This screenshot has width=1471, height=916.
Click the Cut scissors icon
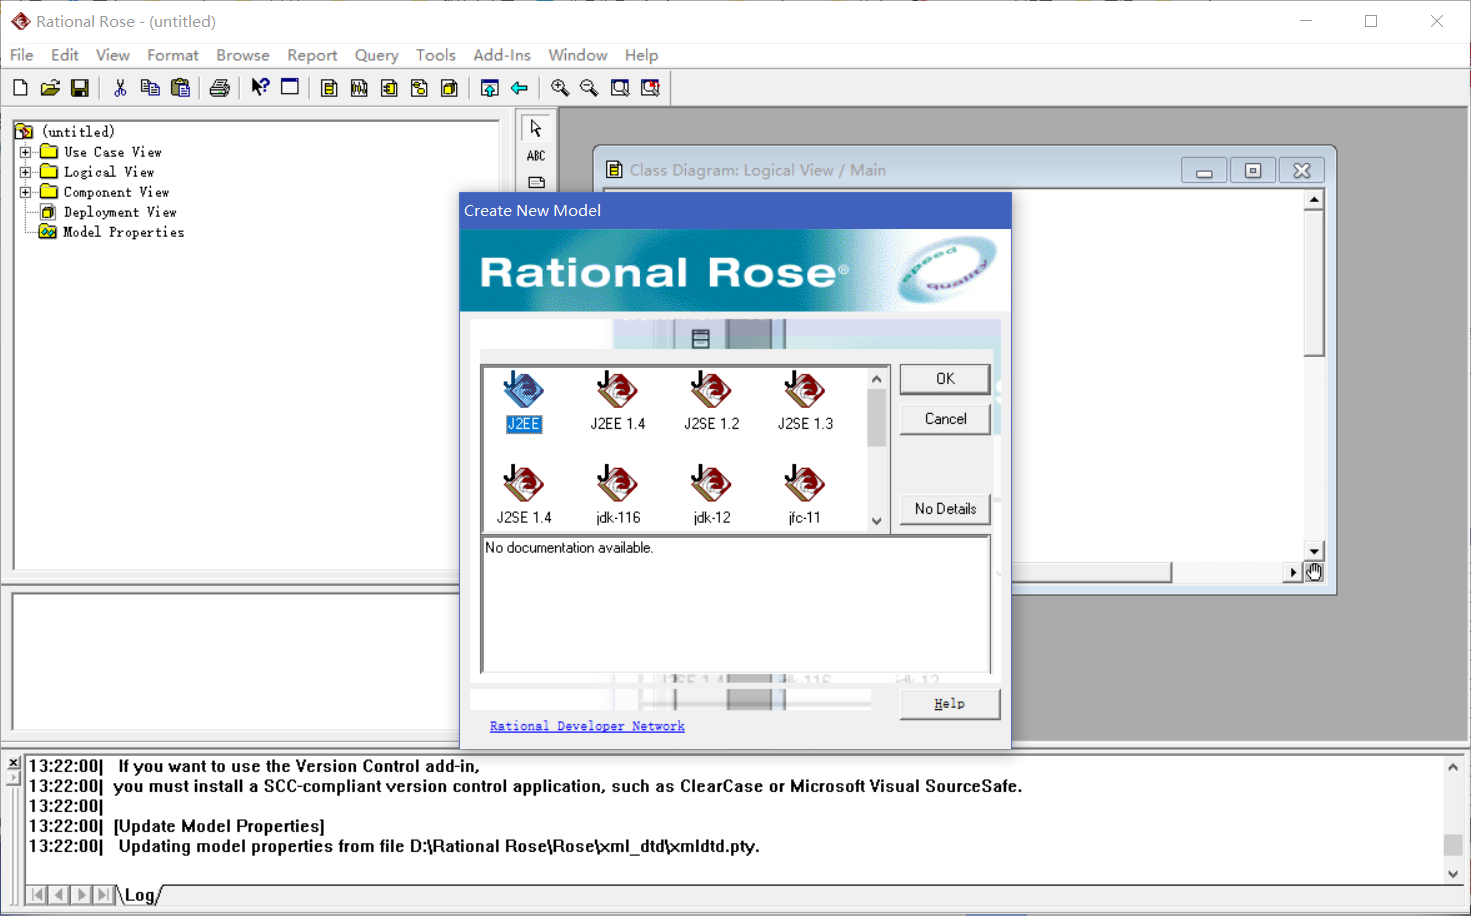[120, 88]
